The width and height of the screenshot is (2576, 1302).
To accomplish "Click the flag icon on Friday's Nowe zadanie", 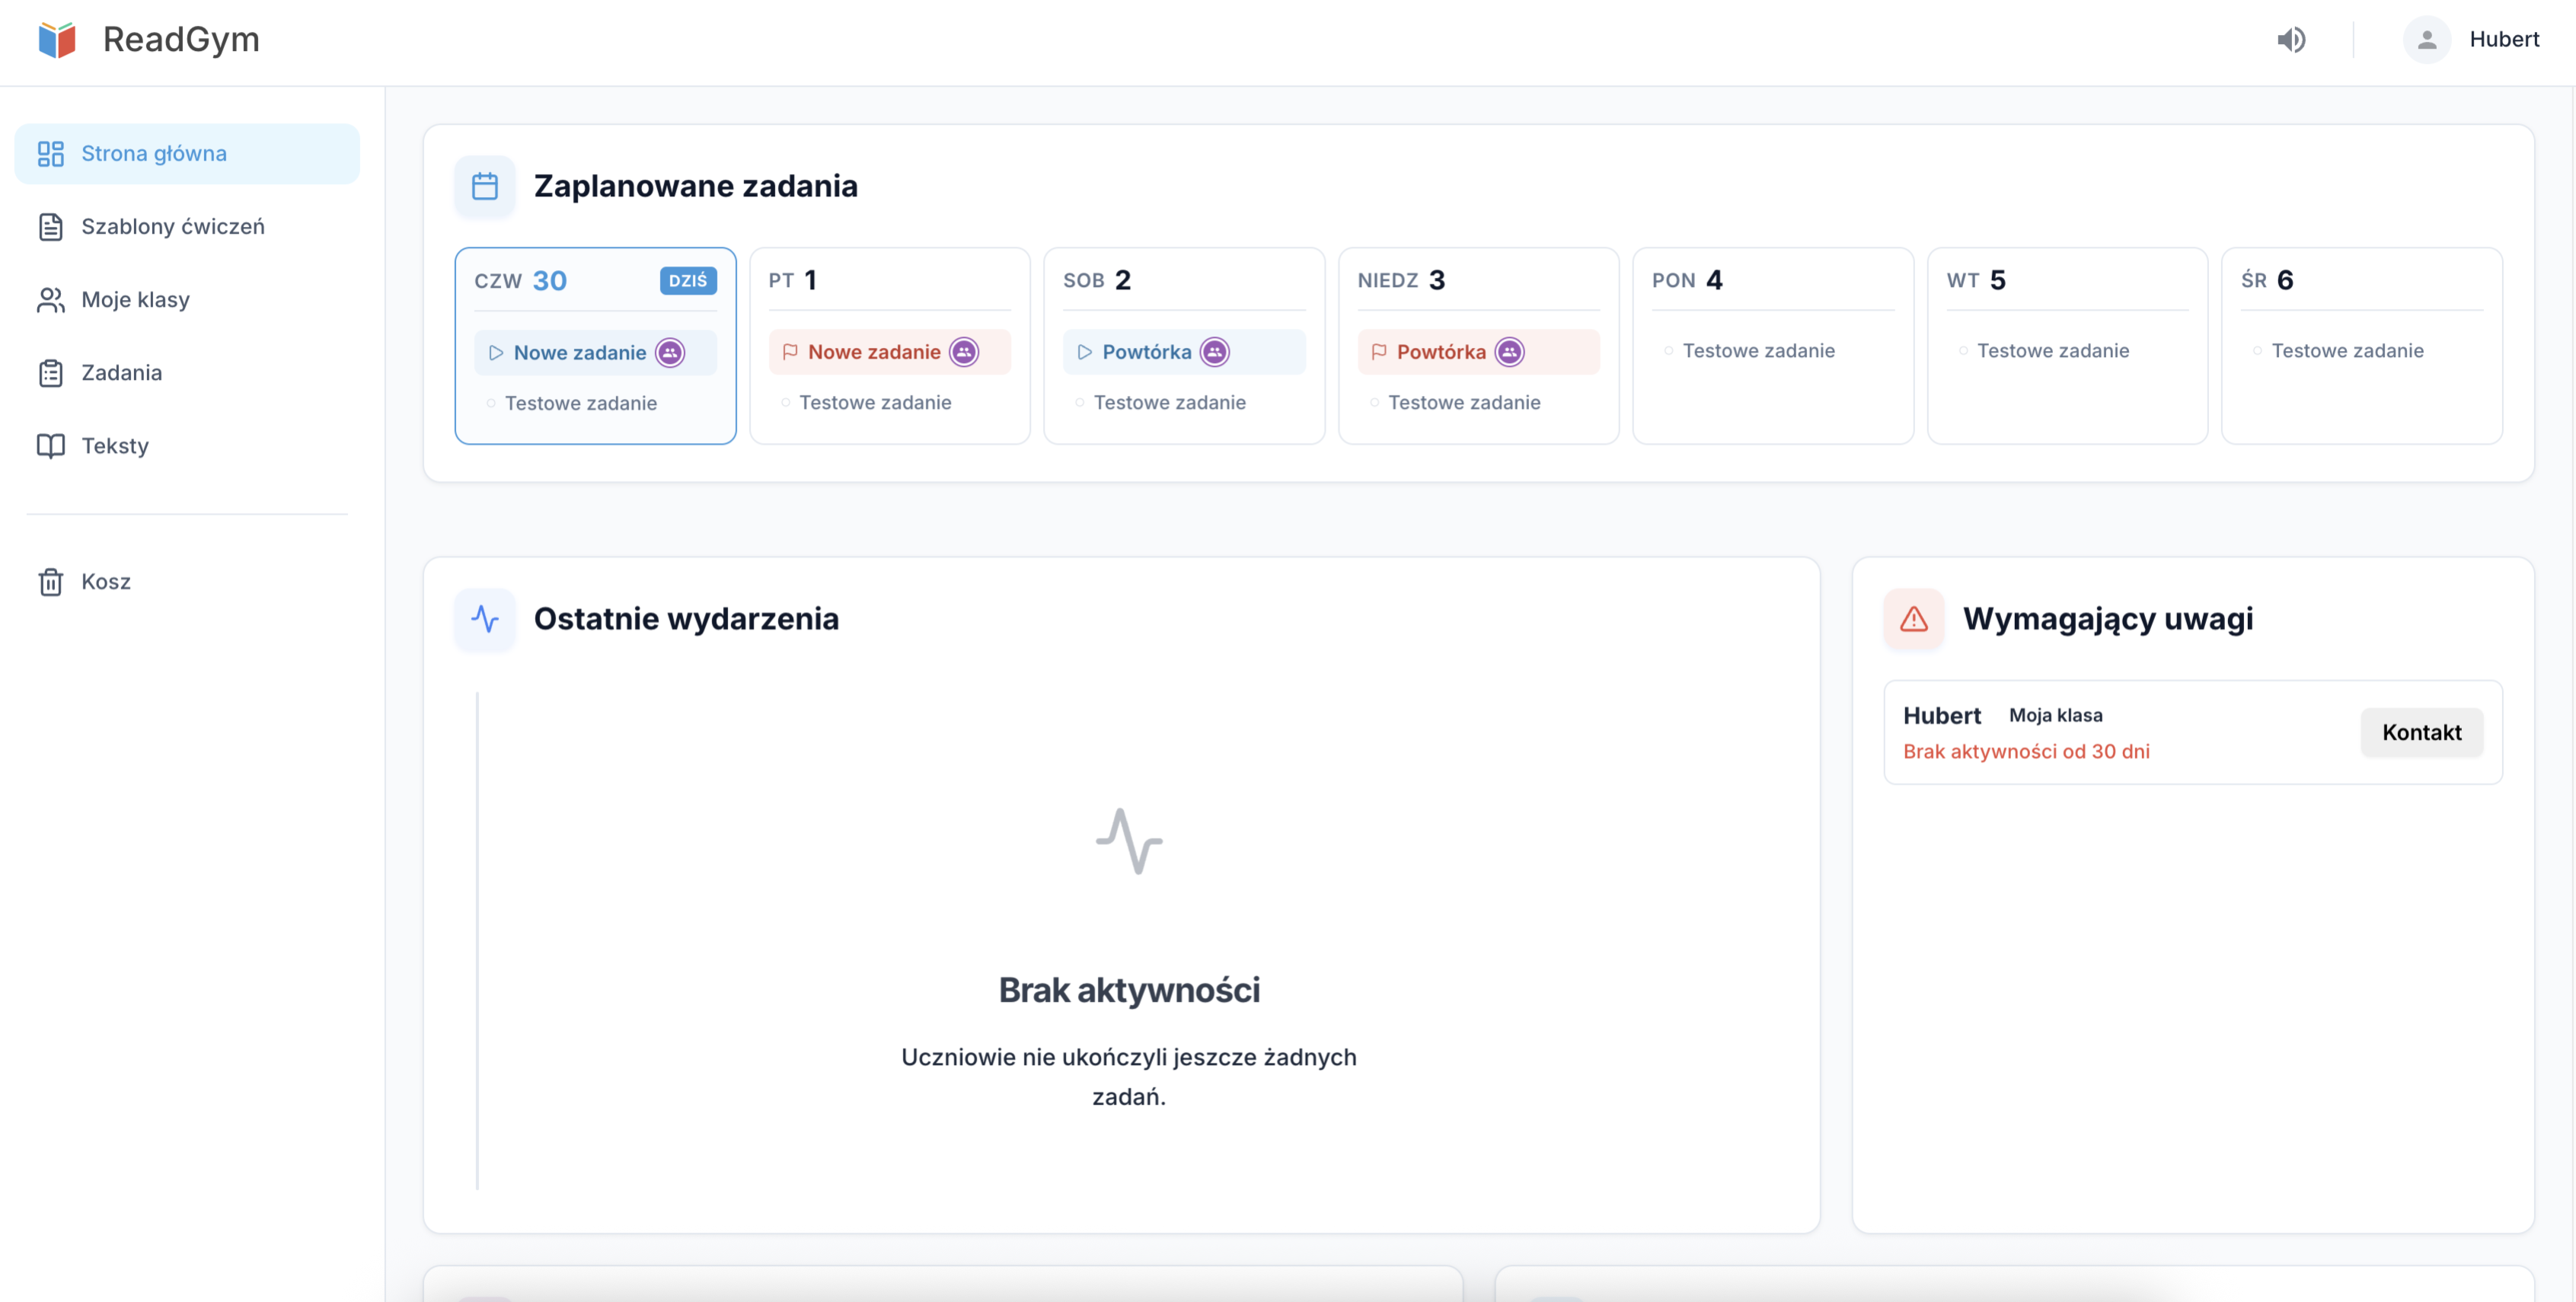I will pos(790,352).
